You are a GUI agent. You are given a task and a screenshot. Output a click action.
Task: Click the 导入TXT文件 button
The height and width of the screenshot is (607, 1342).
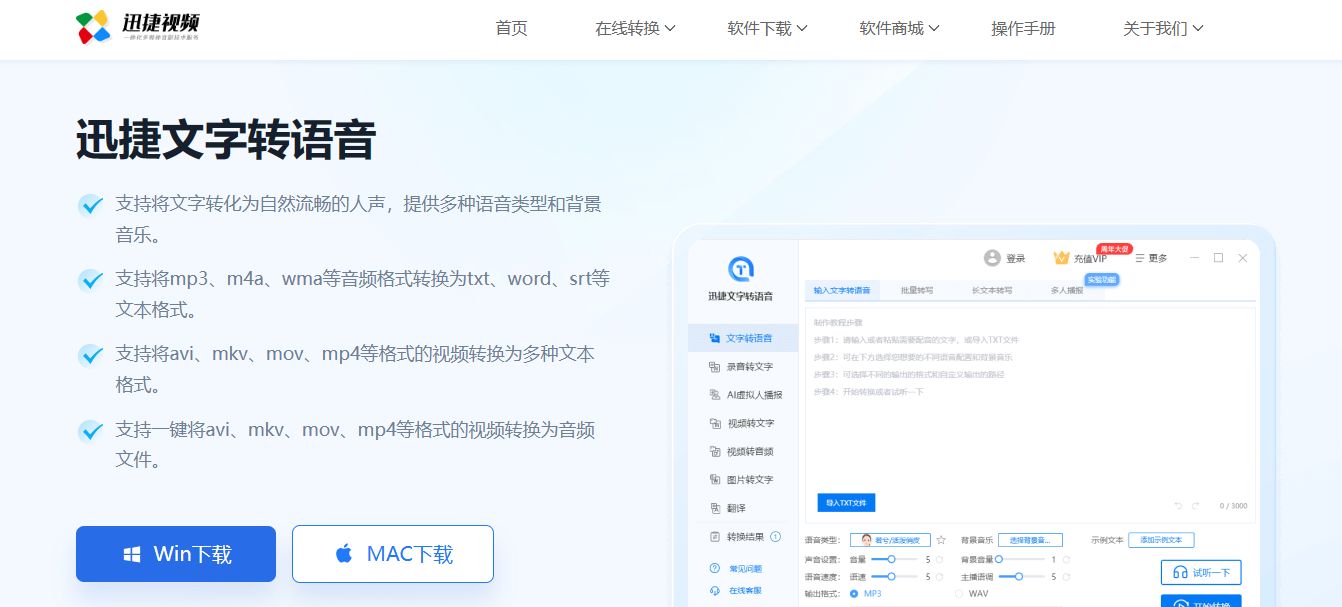pos(846,502)
